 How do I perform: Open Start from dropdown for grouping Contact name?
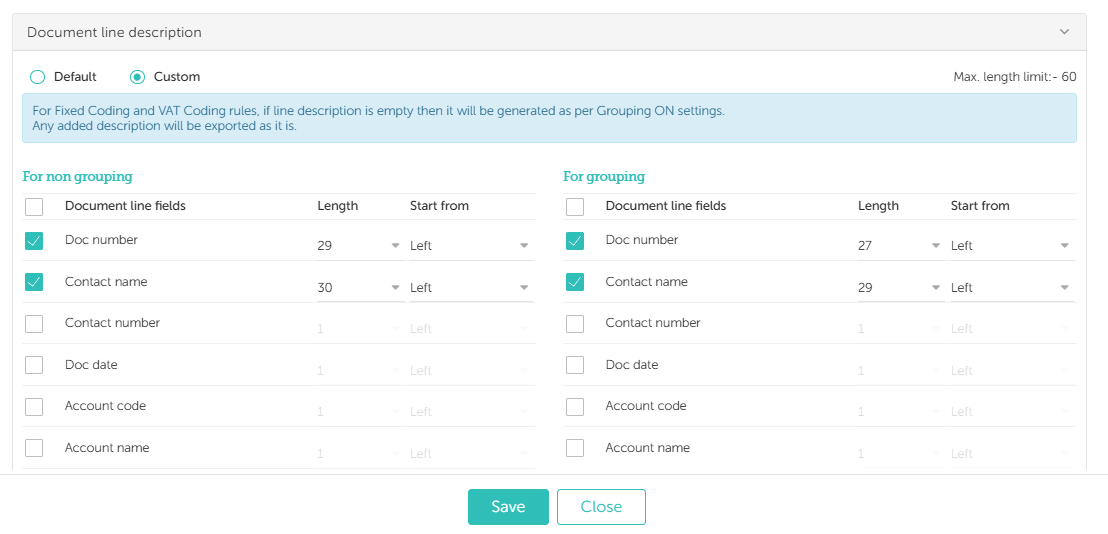click(x=1010, y=288)
